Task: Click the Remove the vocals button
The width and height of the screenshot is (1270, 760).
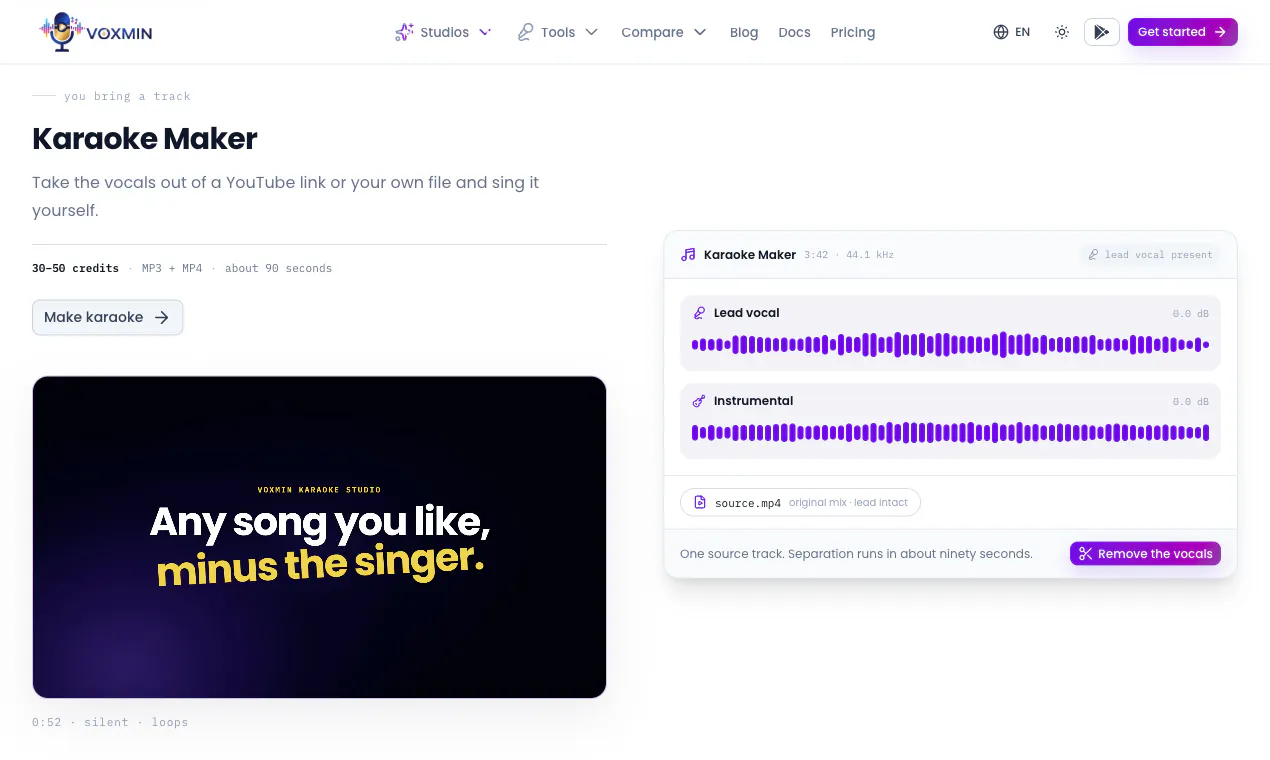Action: click(1145, 554)
